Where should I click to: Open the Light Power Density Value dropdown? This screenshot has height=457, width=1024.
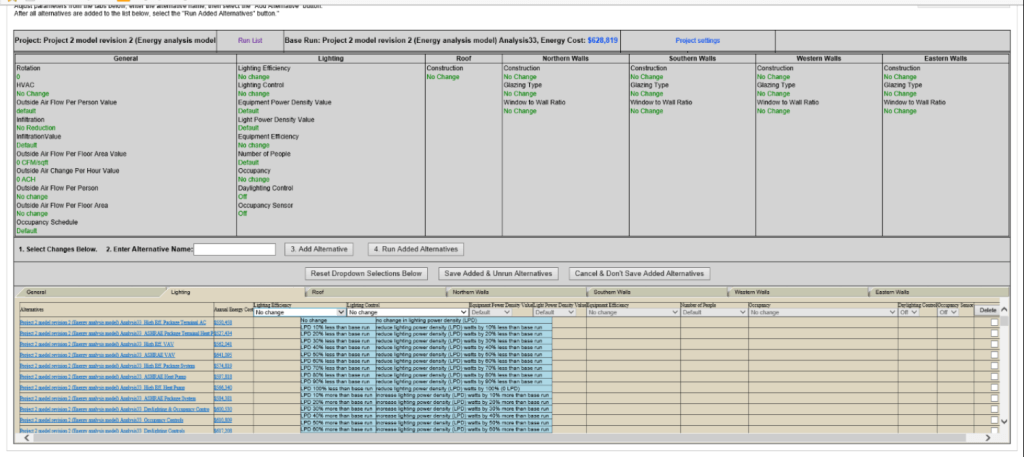pos(554,313)
